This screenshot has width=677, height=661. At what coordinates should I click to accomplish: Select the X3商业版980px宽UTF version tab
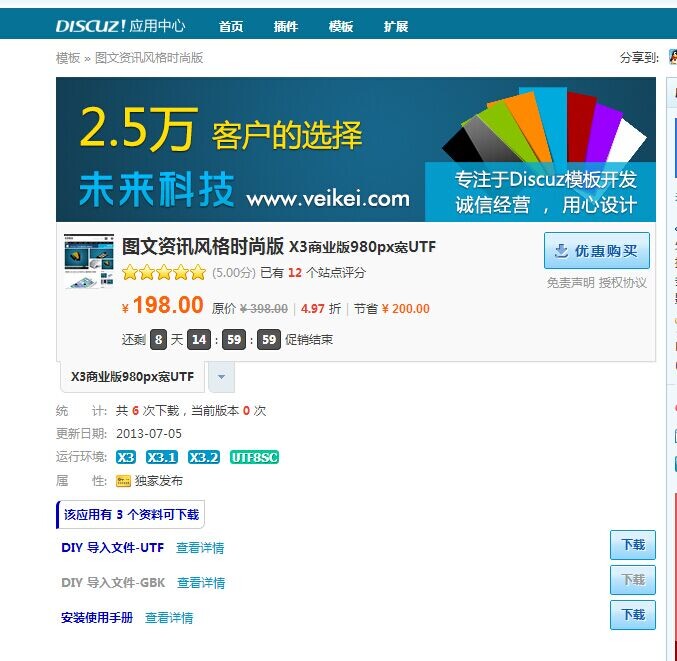[132, 377]
